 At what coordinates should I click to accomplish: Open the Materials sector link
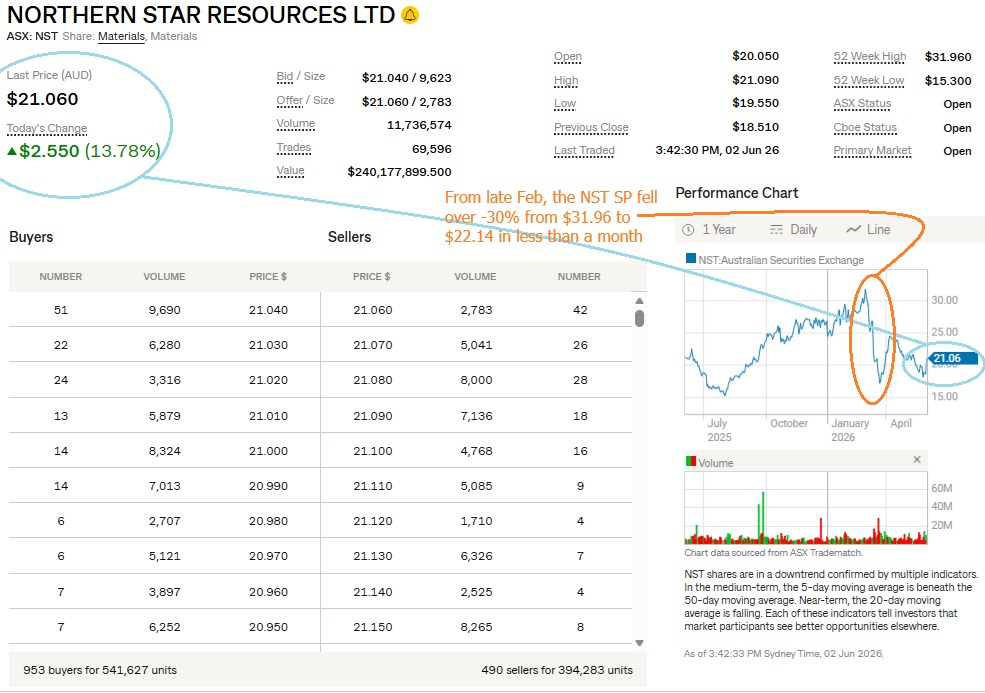121,36
